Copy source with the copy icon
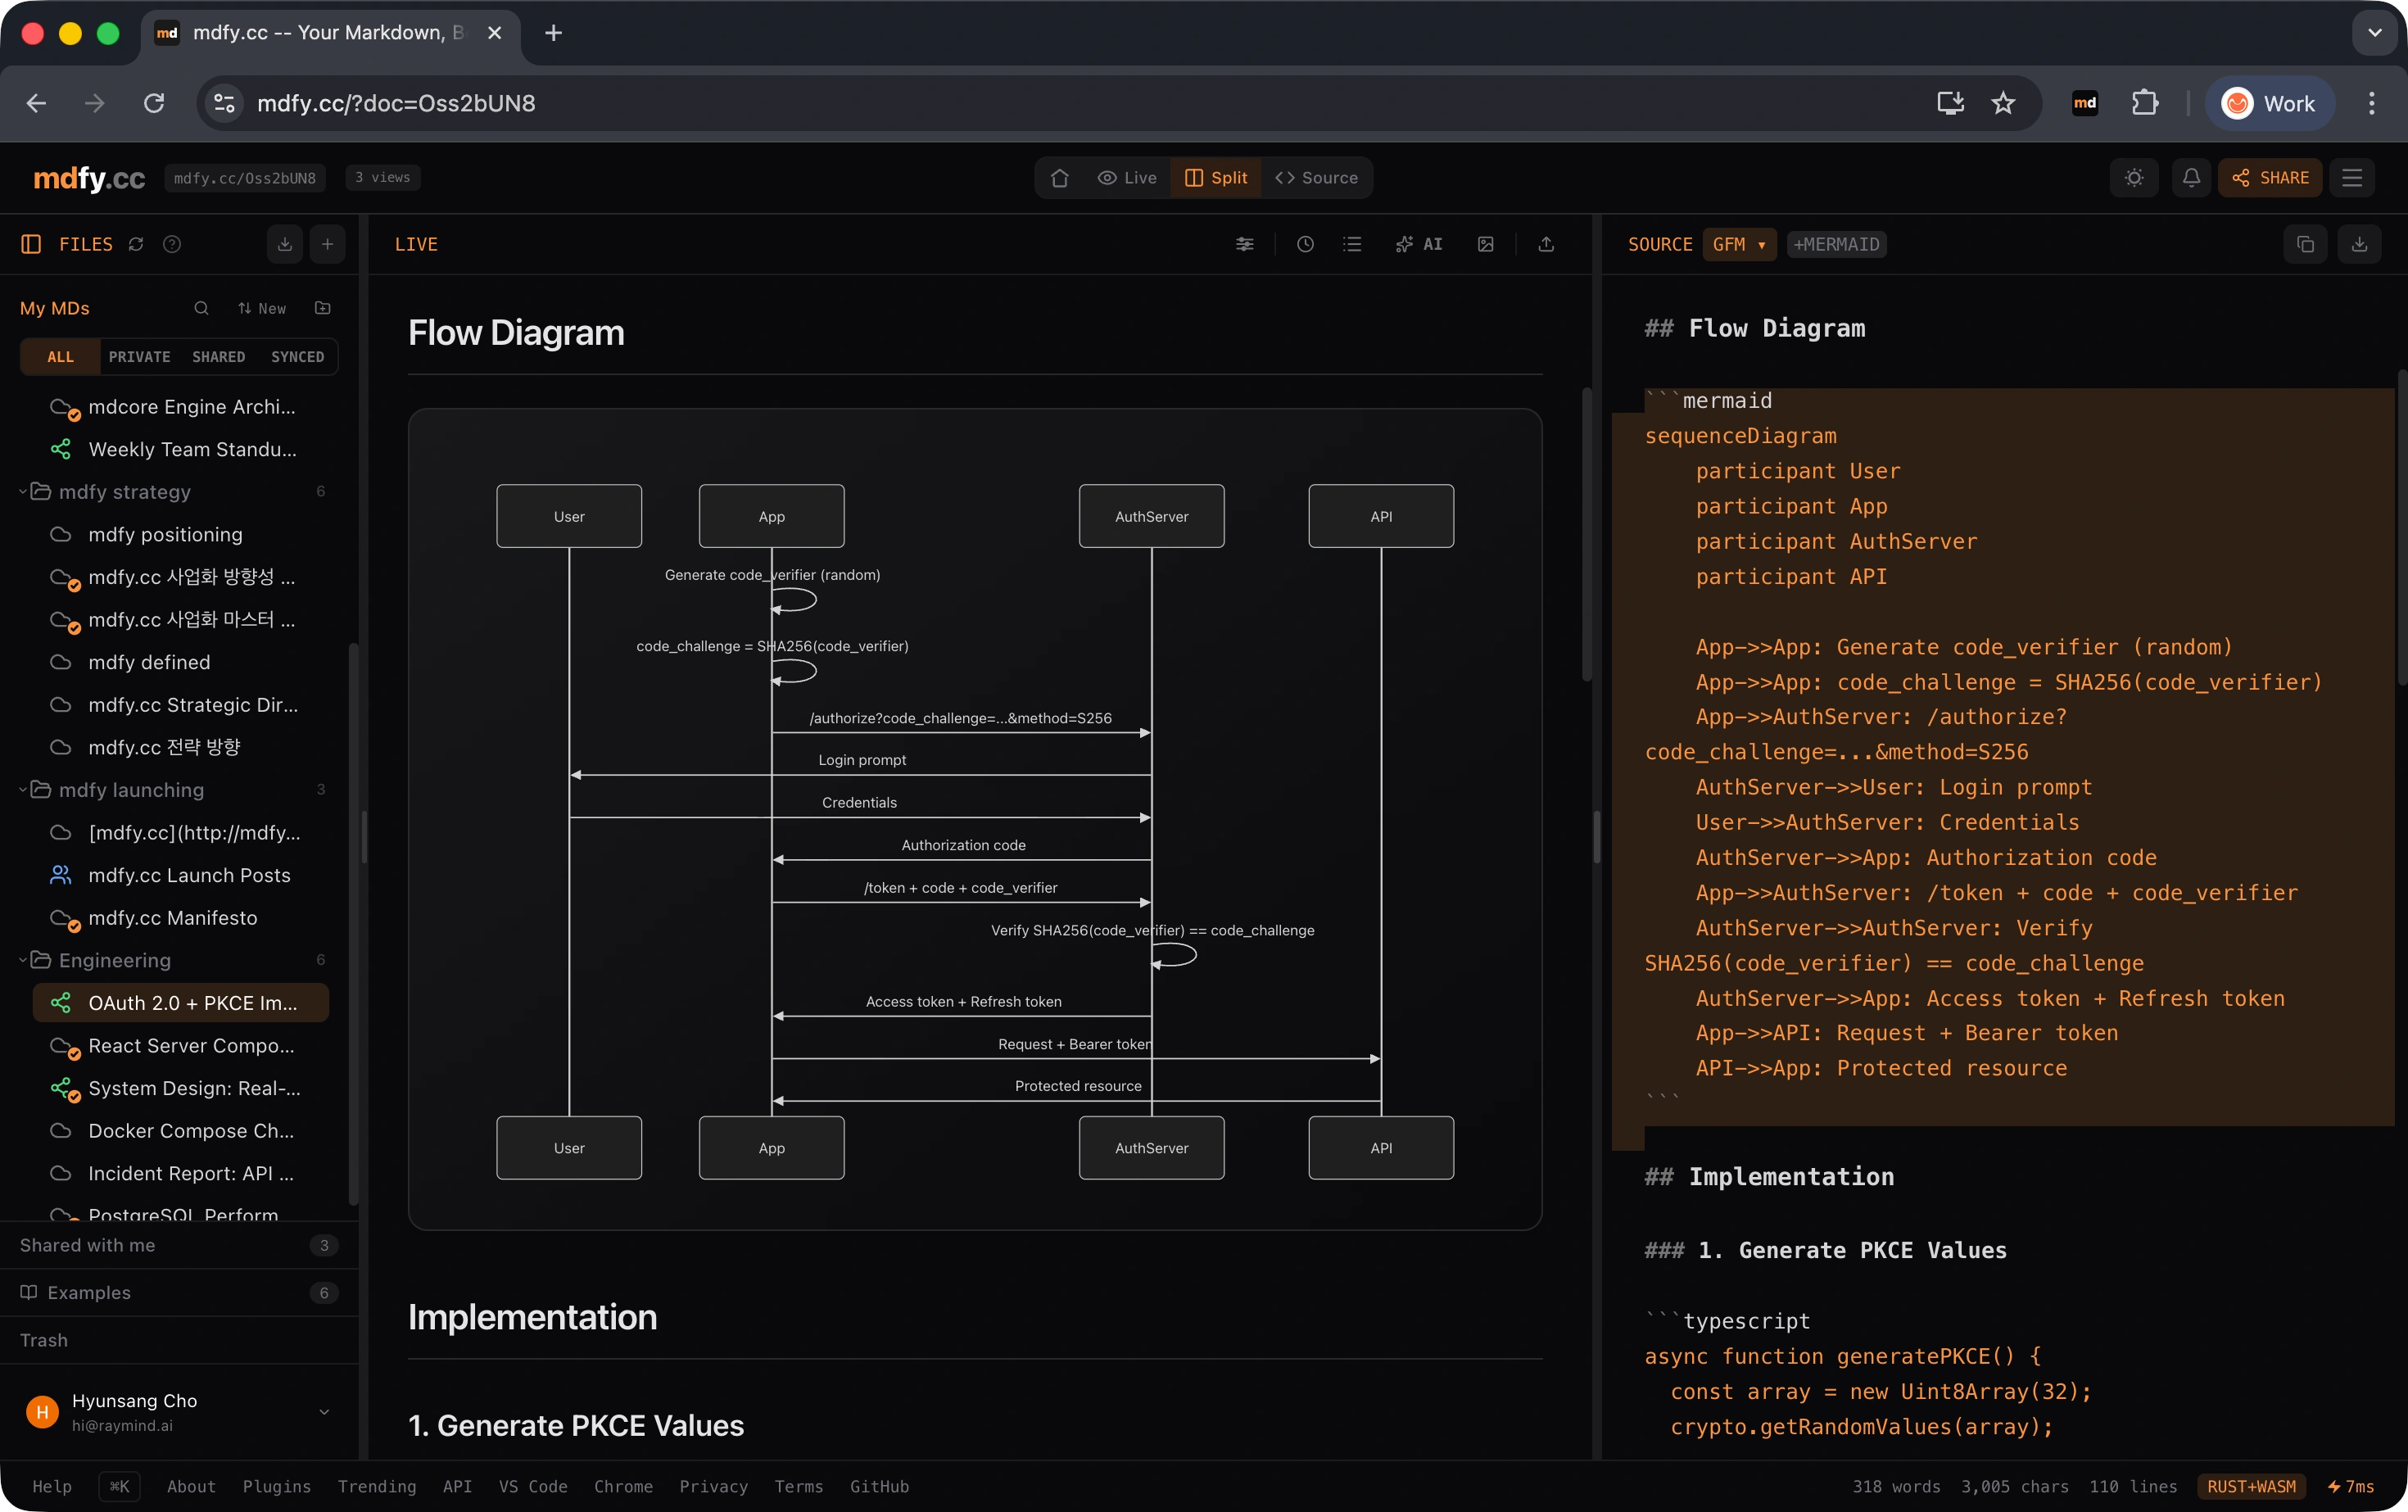Screen dimensions: 2408x1512 click(x=2305, y=244)
